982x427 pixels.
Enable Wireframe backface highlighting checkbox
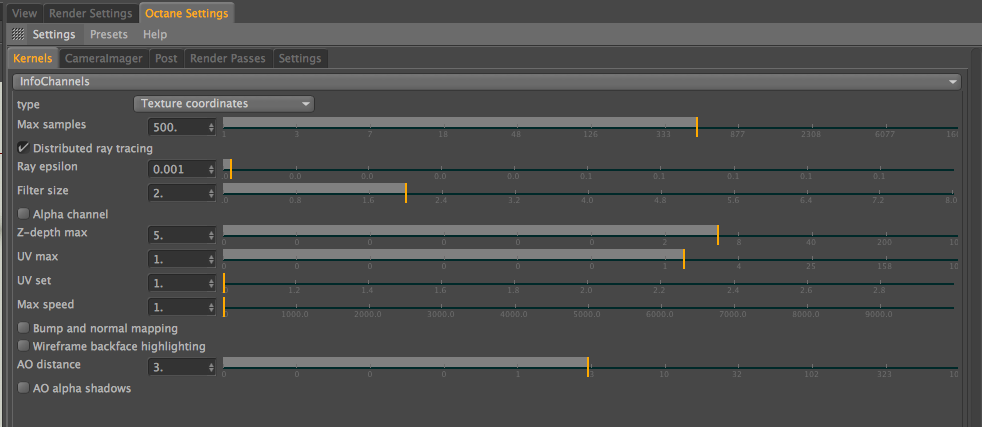point(23,346)
